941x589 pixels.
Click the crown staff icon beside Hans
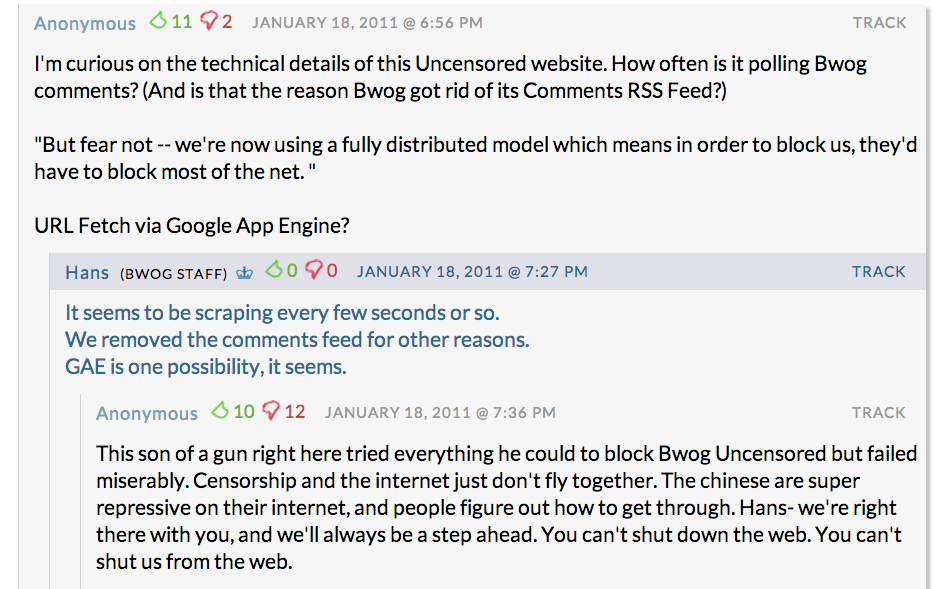(245, 272)
